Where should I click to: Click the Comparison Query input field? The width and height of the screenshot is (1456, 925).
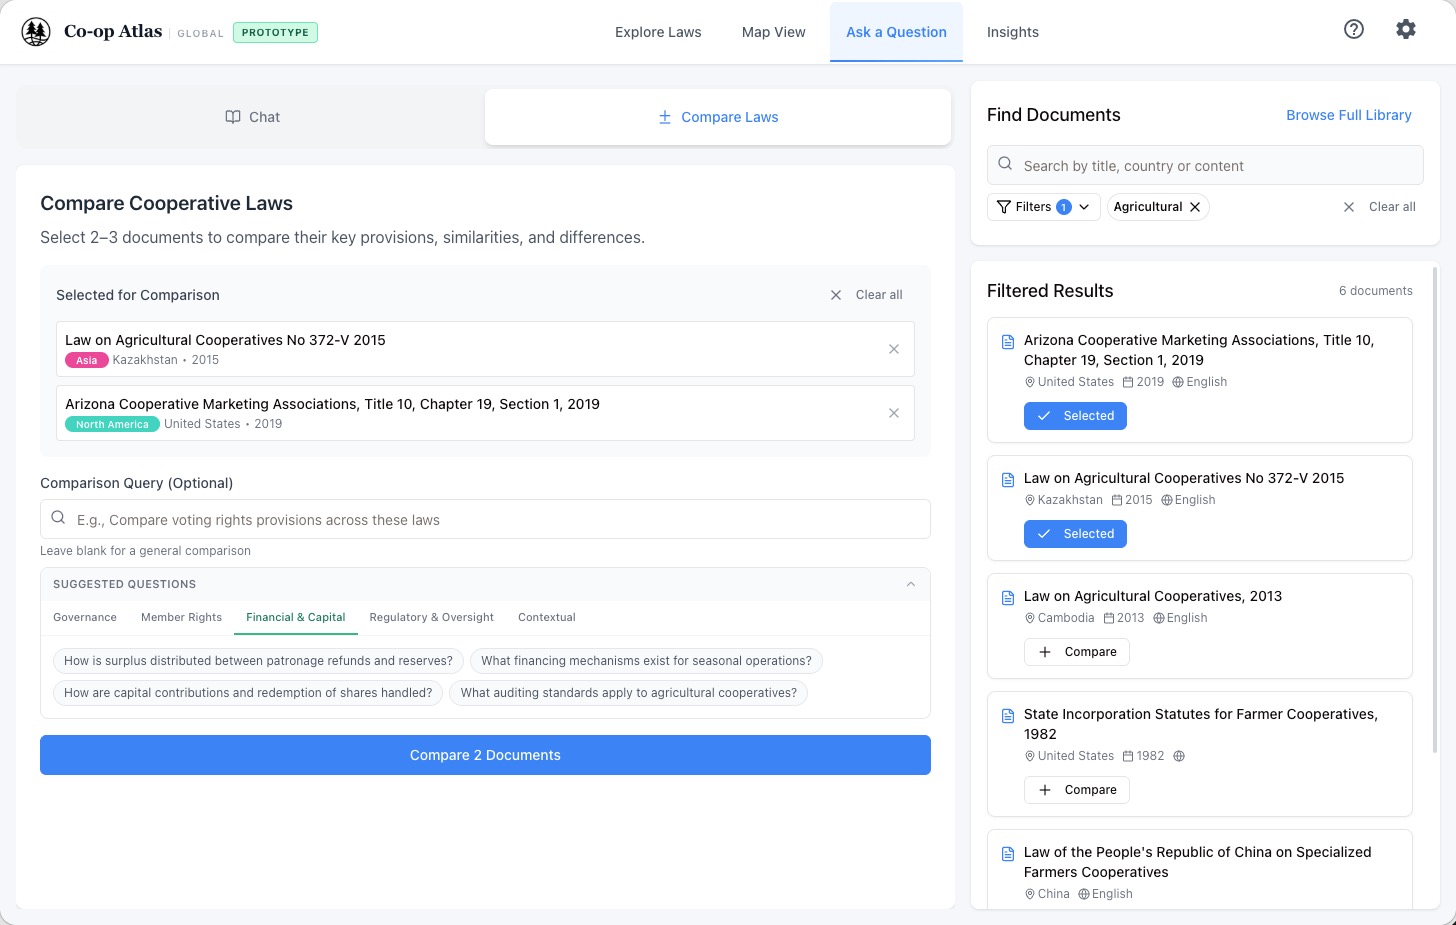[x=485, y=519]
